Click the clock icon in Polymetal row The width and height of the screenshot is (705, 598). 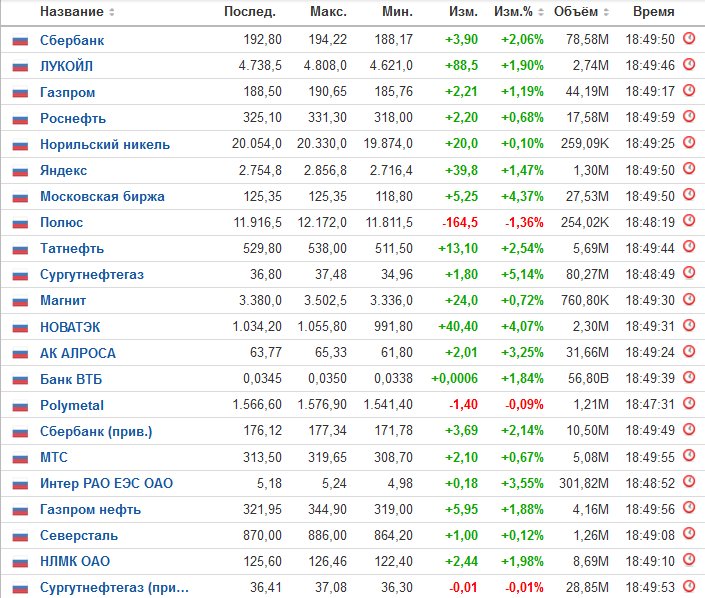(689, 403)
